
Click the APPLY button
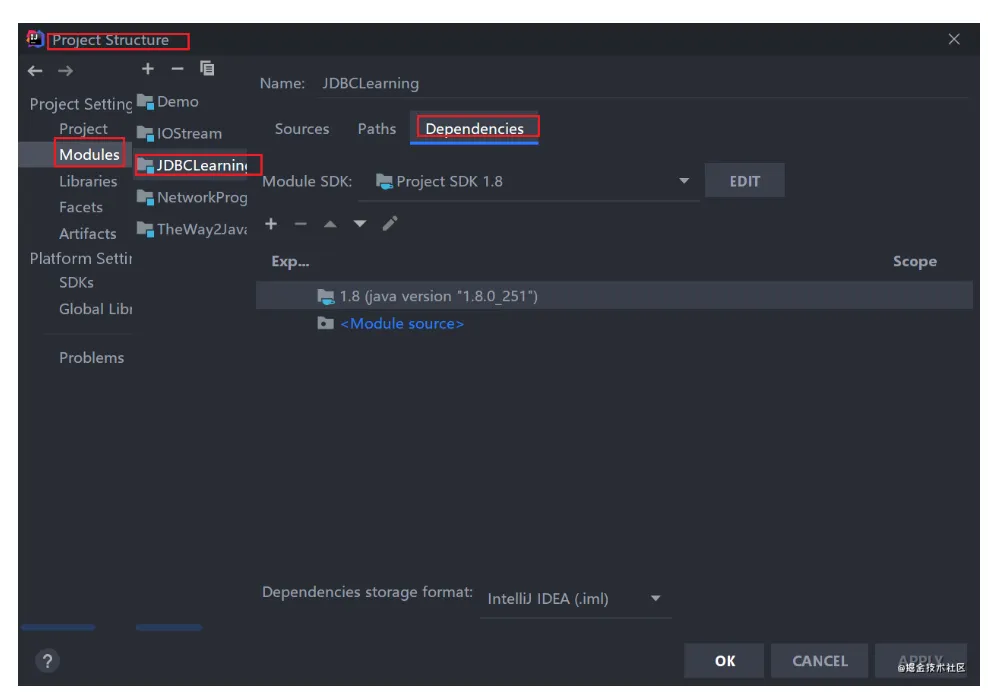coord(921,661)
